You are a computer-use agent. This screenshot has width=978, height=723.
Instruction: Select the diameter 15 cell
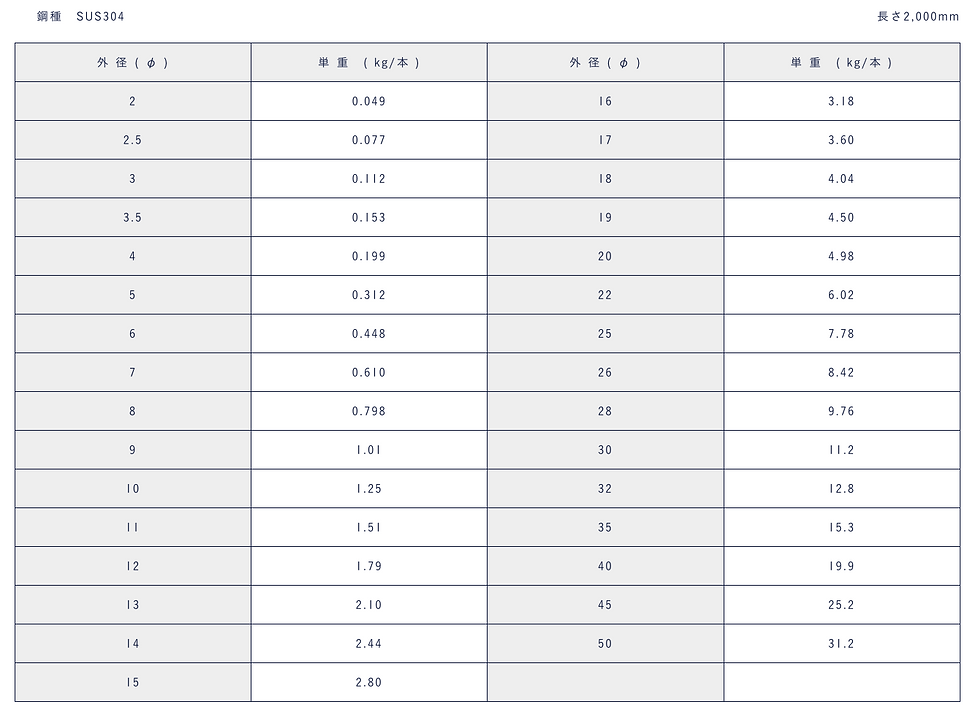pos(132,683)
